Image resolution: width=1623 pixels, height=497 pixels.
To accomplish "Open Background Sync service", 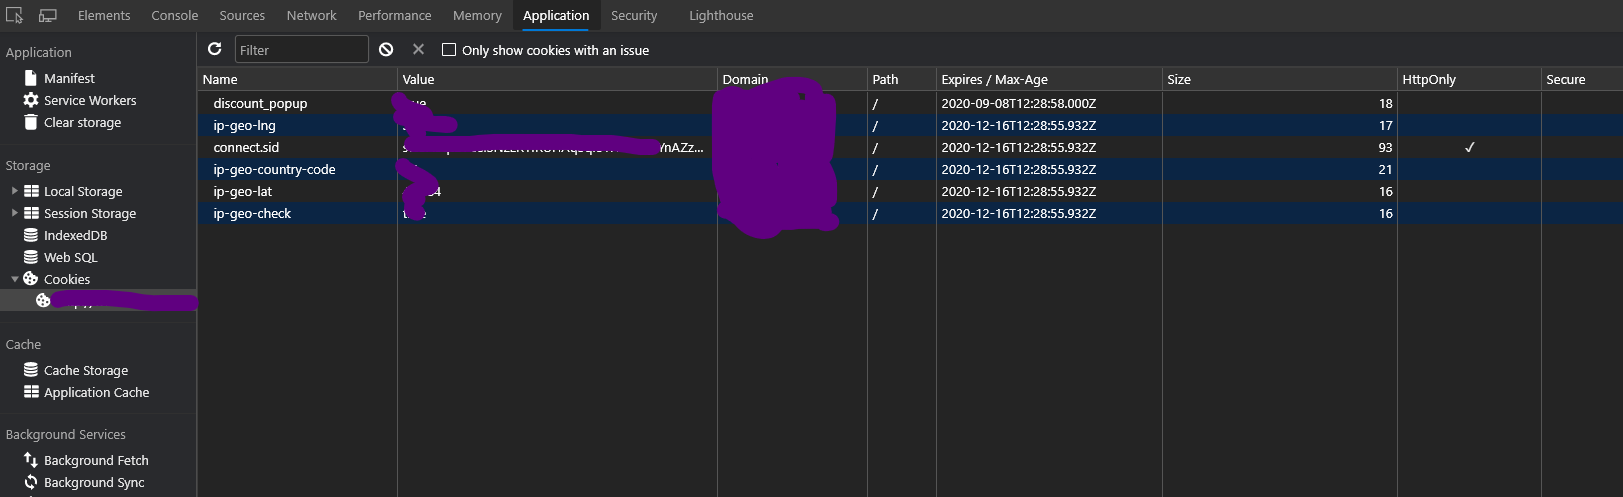I will pos(94,482).
